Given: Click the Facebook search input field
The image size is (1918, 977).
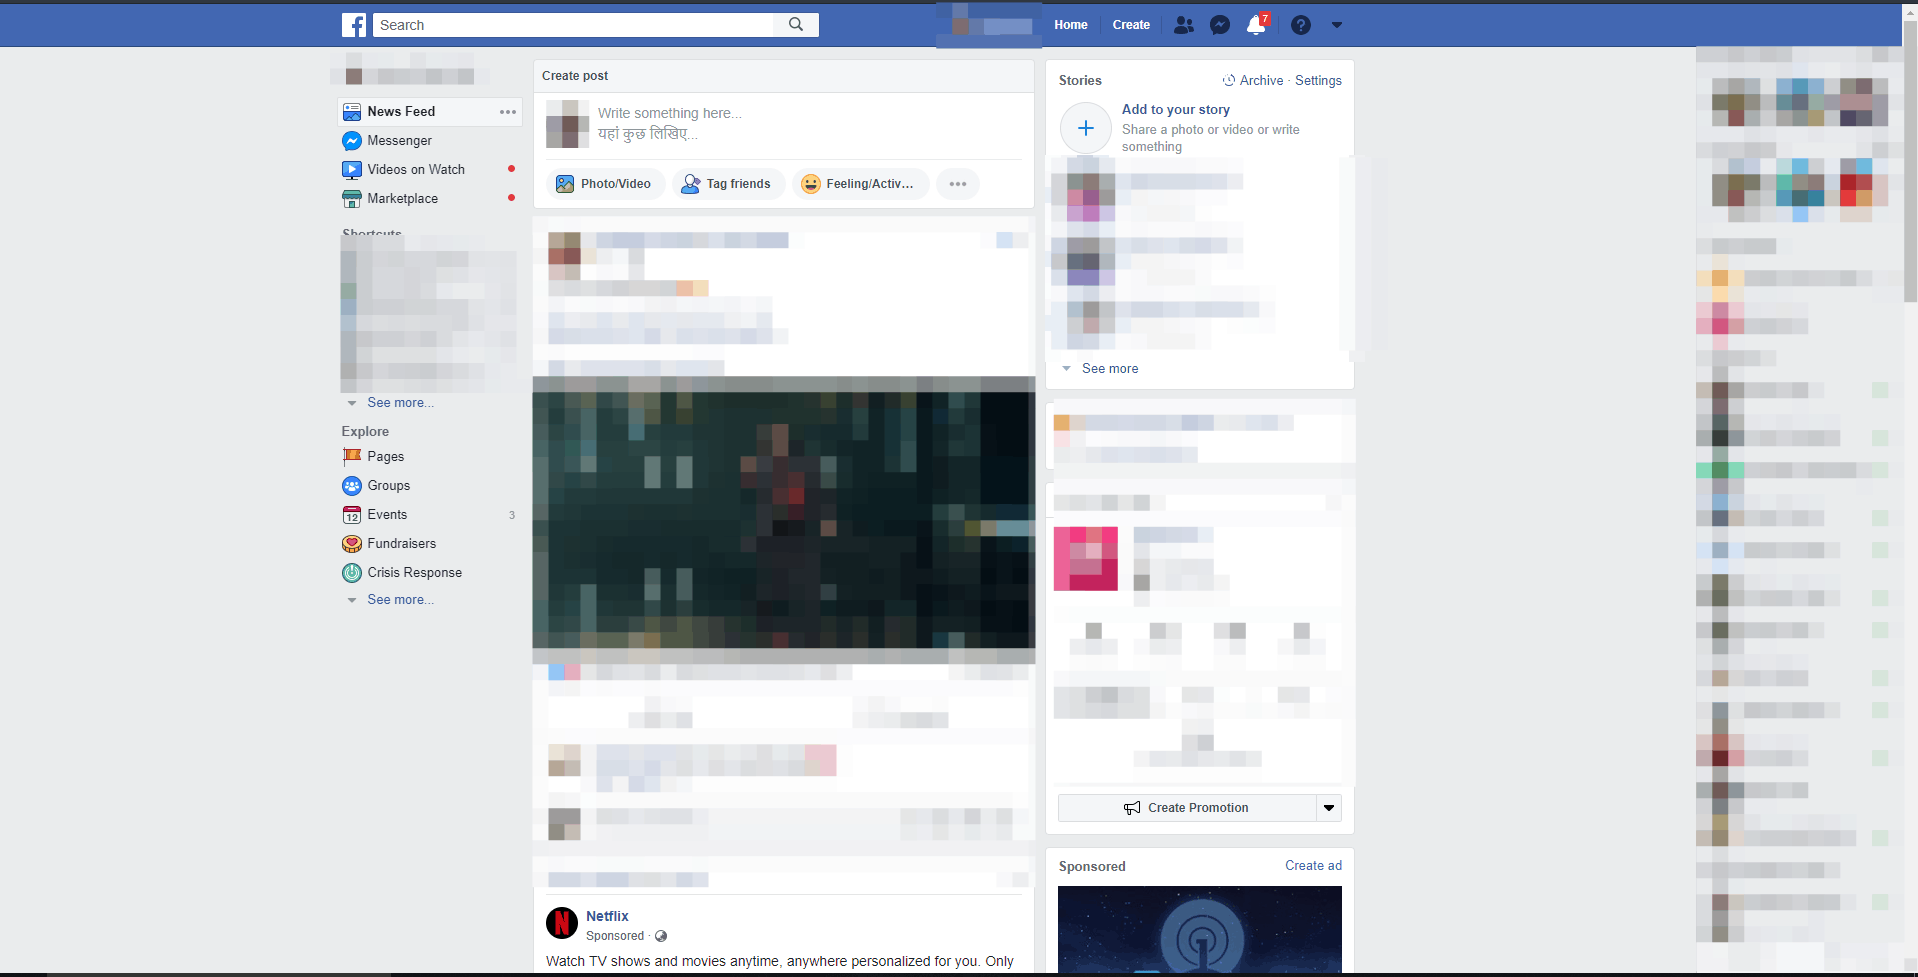Looking at the screenshot, I should 575,25.
